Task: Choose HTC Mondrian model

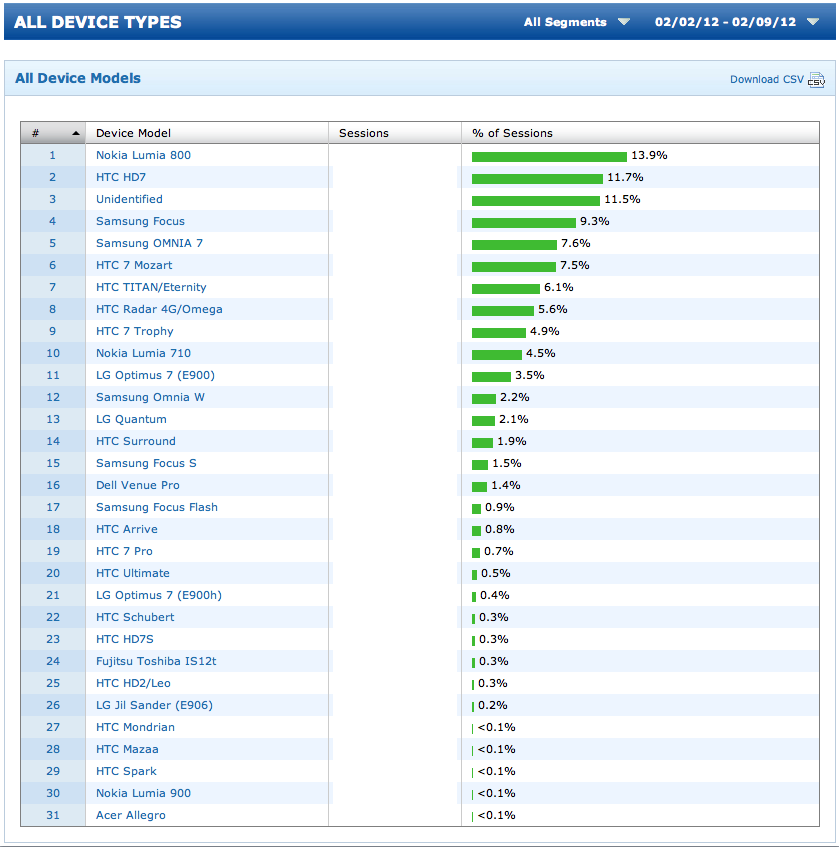Action: 135,728
